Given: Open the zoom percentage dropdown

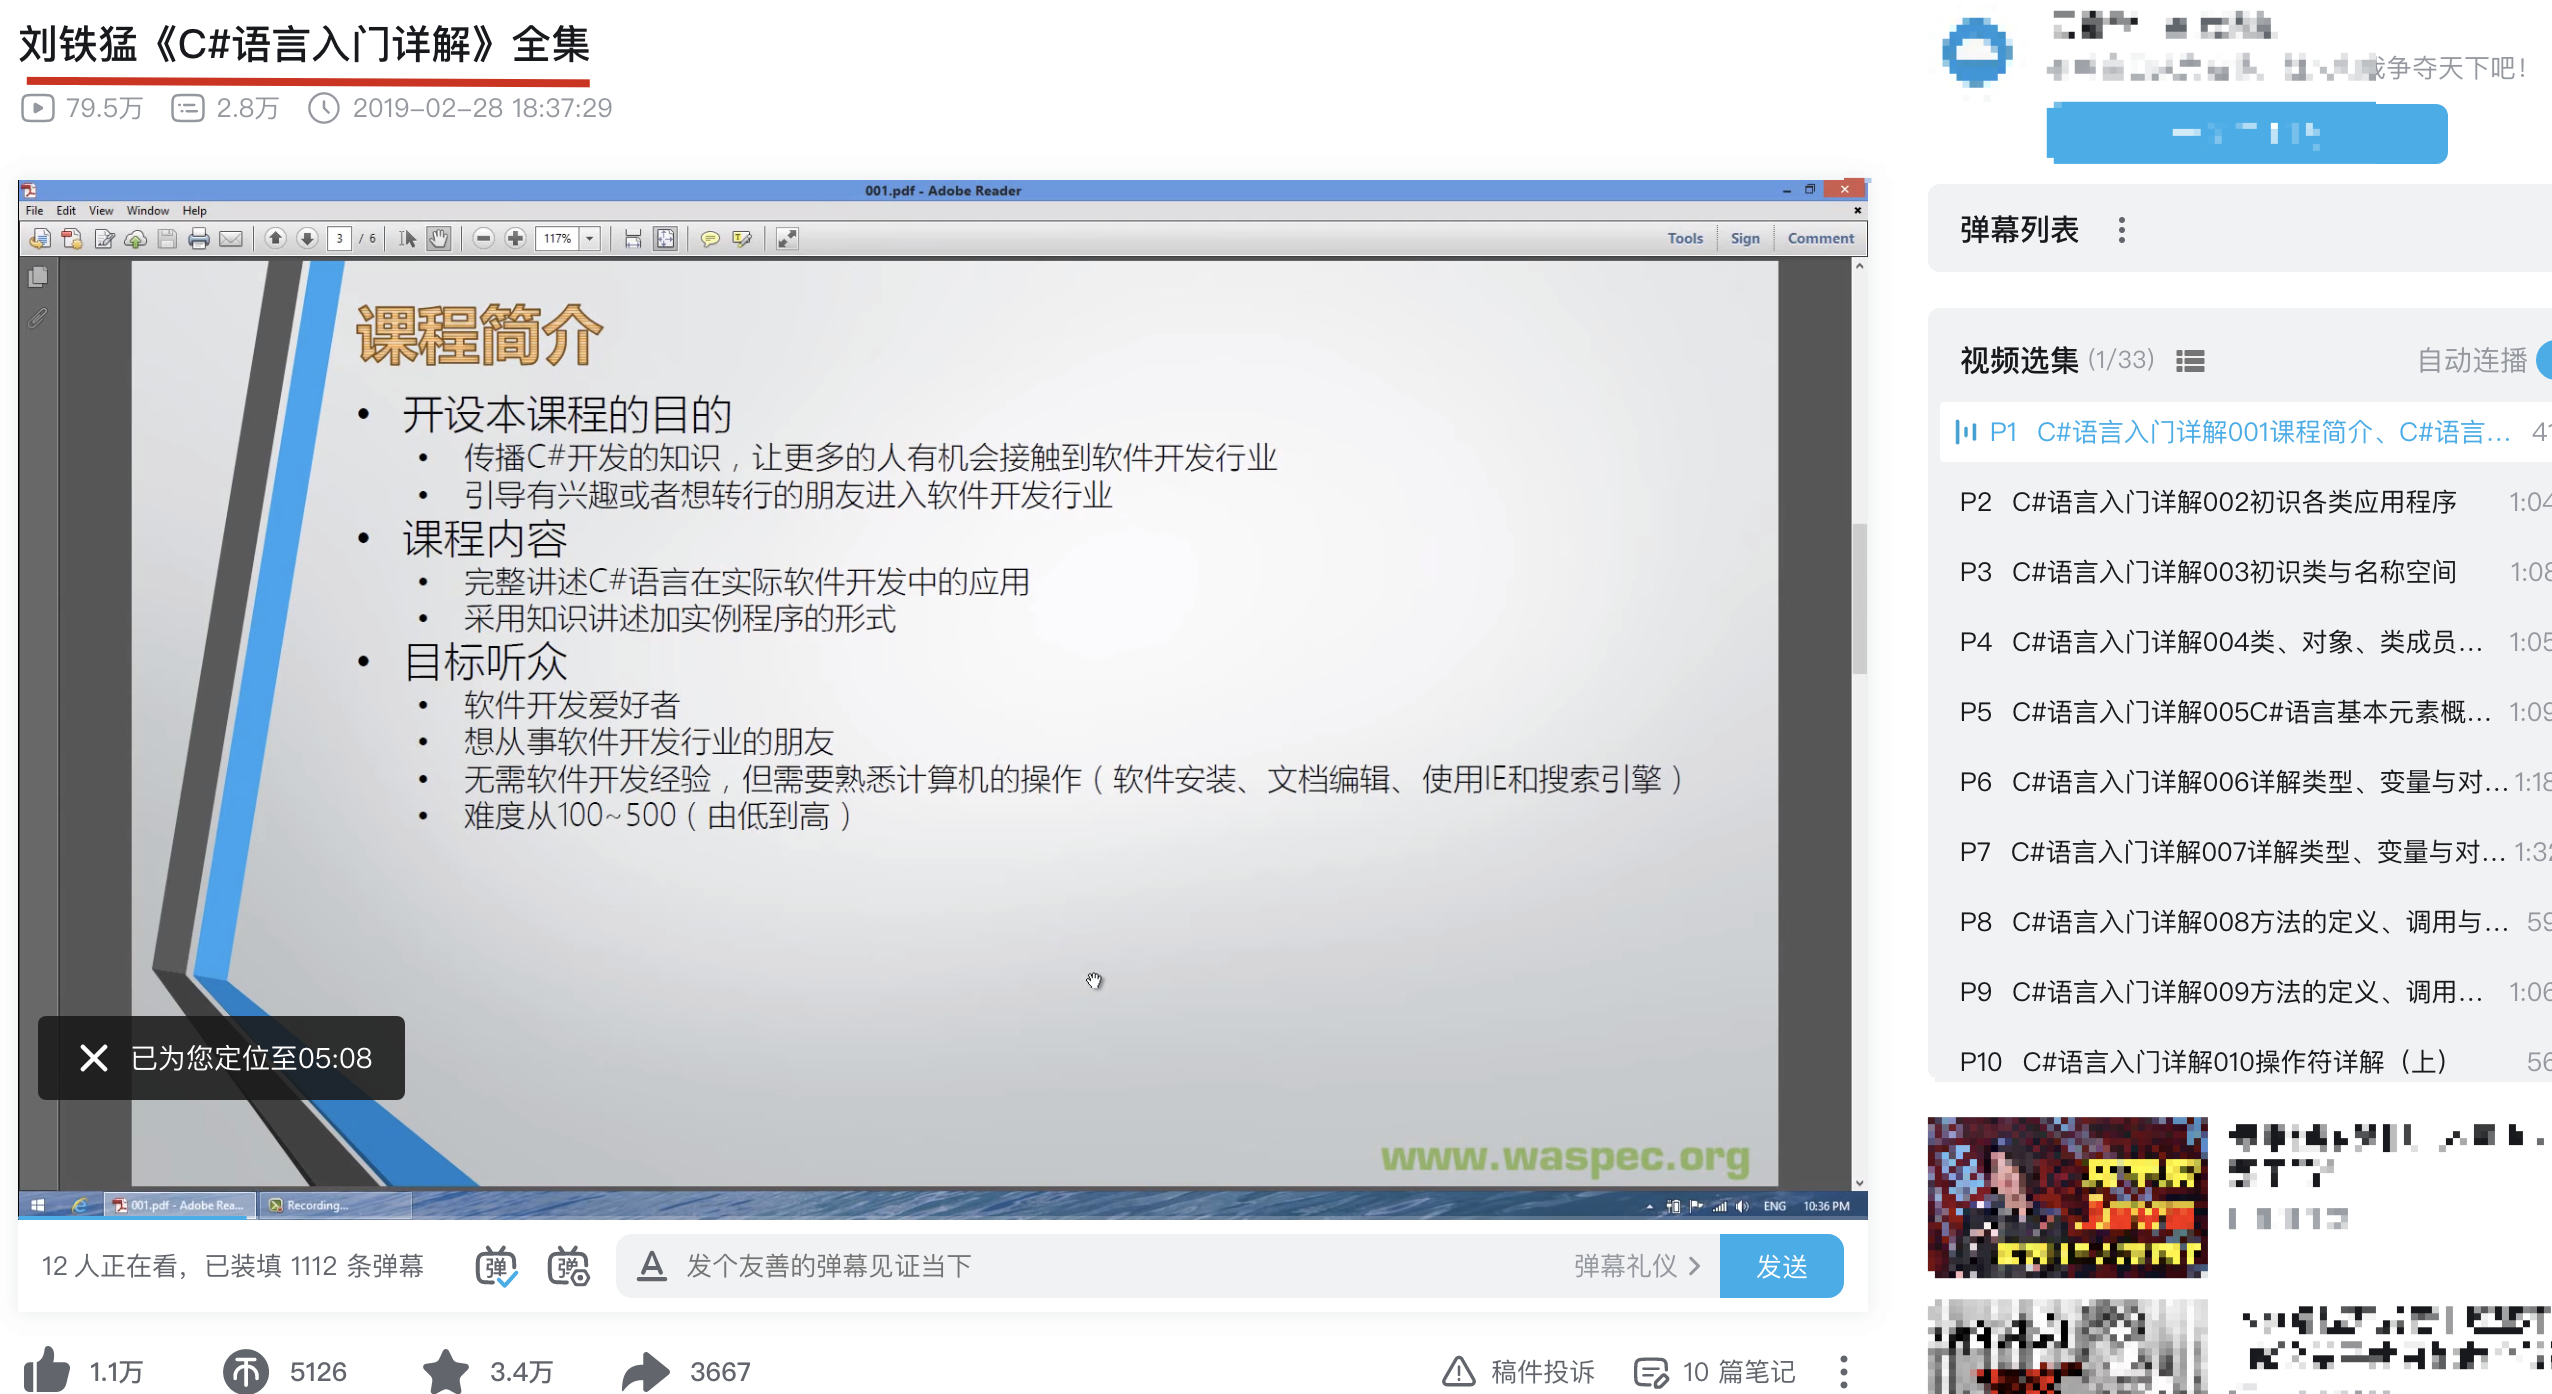Looking at the screenshot, I should [589, 239].
